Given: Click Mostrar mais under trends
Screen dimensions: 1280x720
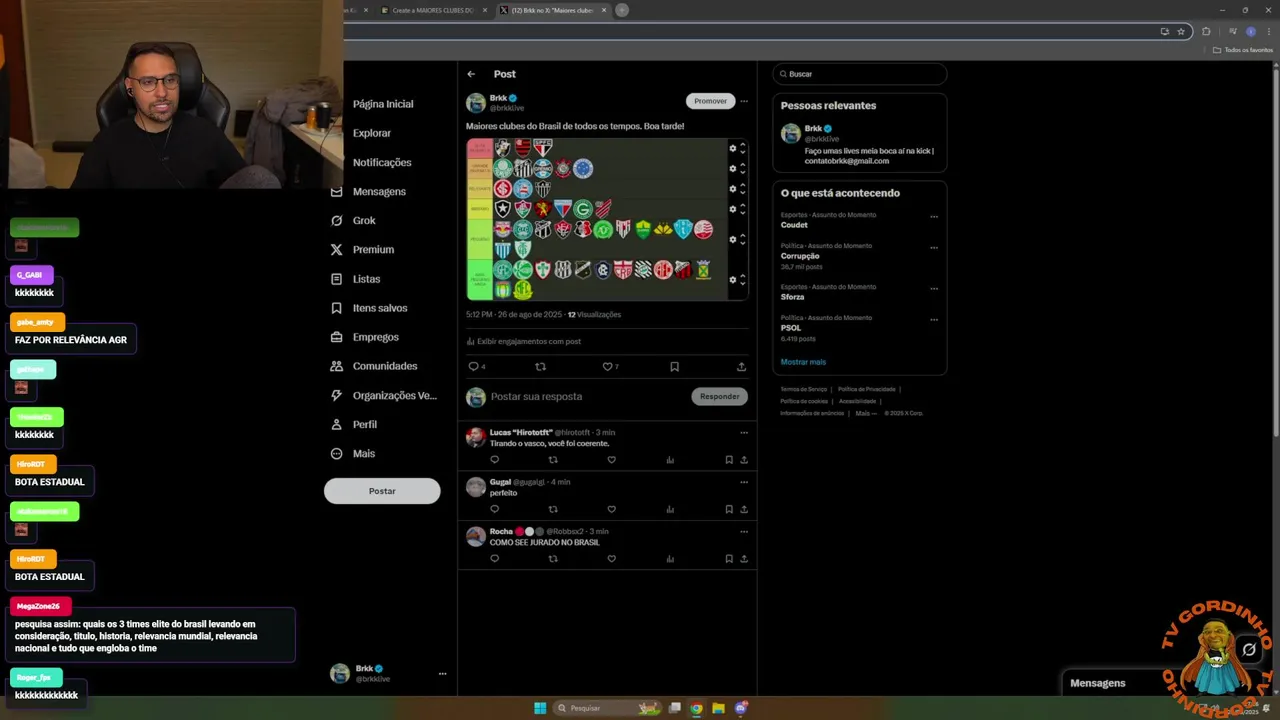Looking at the screenshot, I should (x=803, y=362).
